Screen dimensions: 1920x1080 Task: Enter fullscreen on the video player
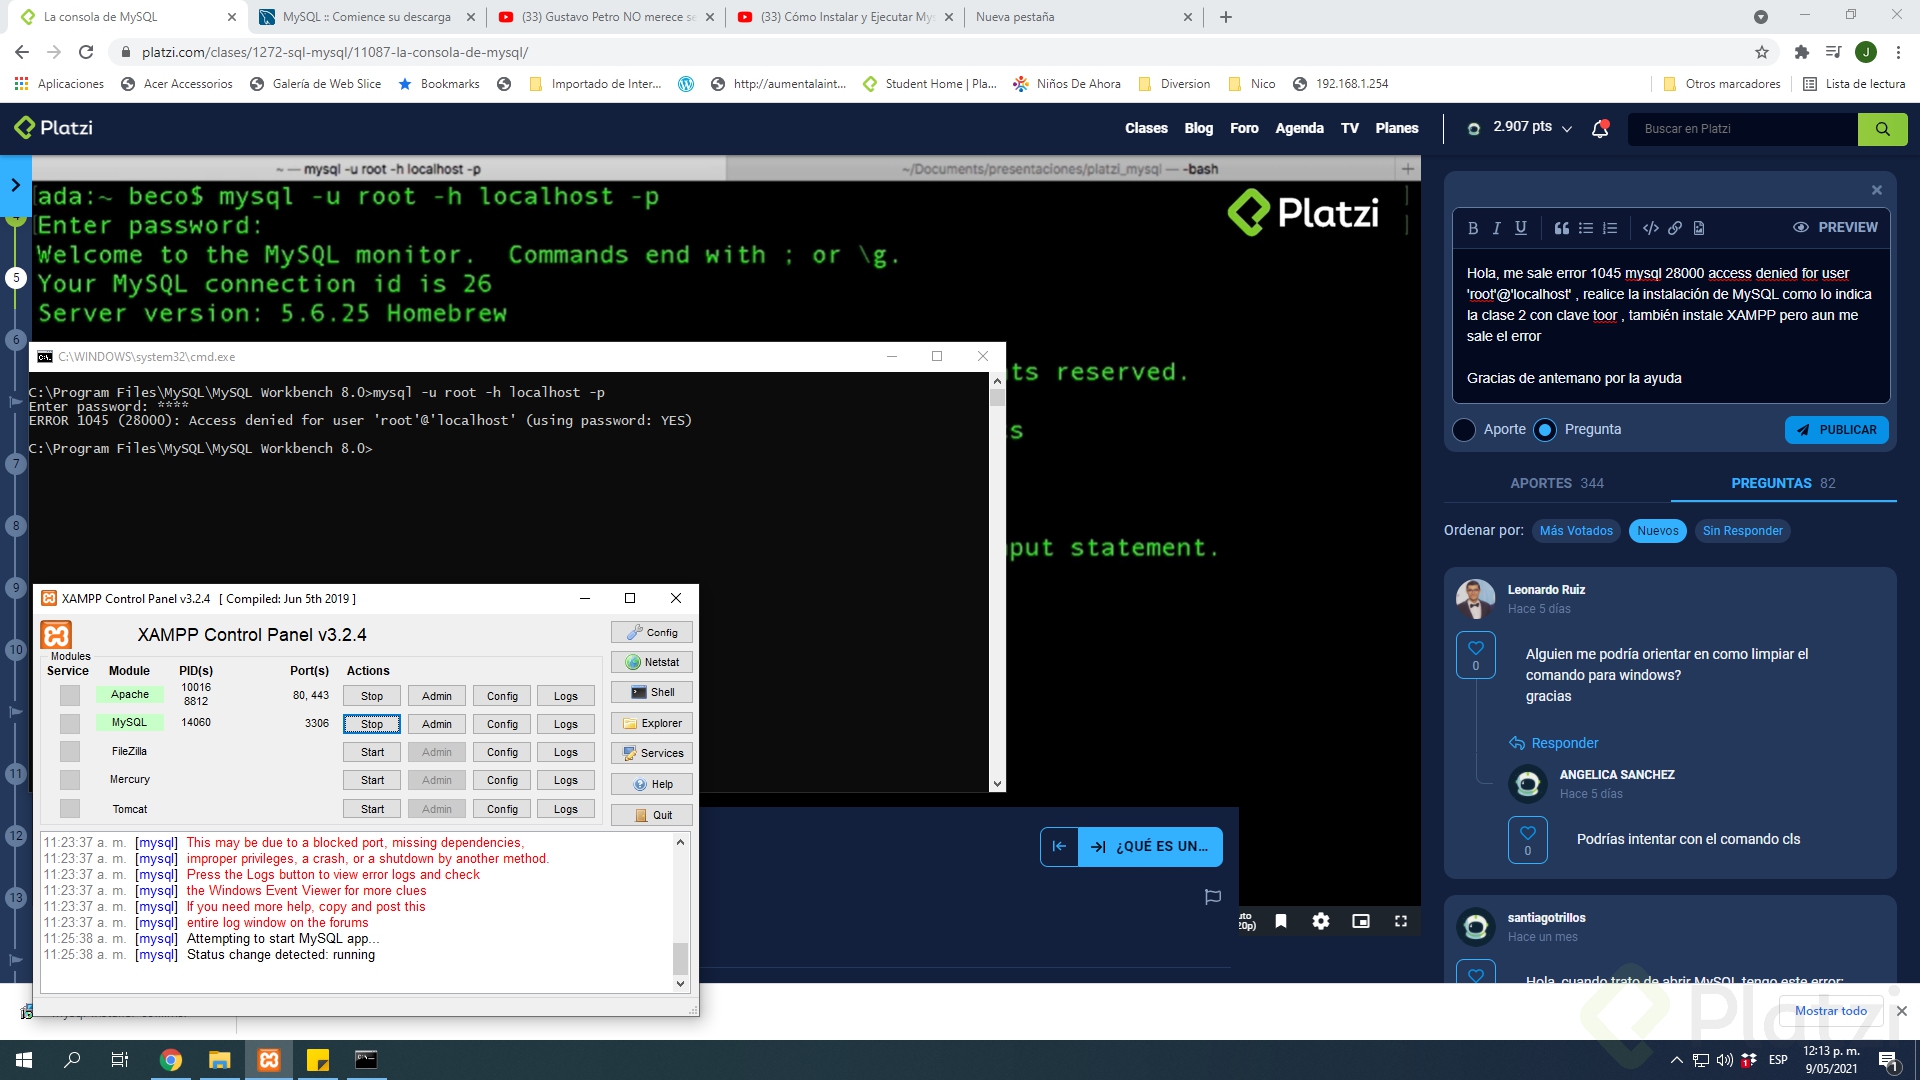tap(1401, 921)
